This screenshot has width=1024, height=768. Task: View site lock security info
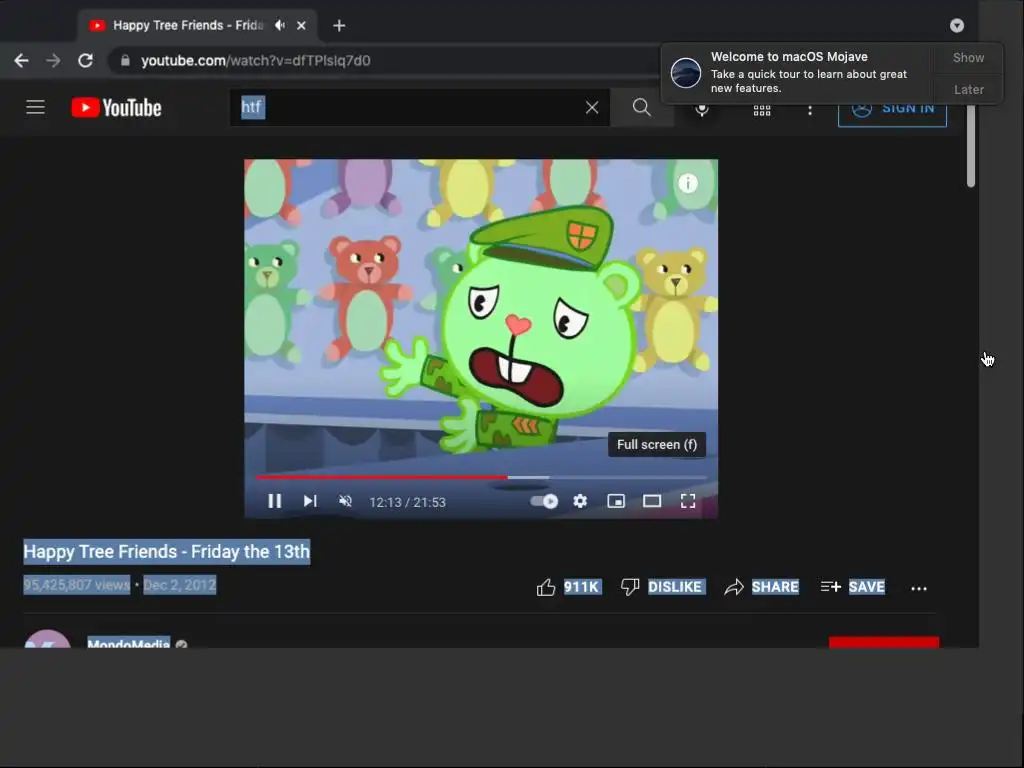pyautogui.click(x=125, y=61)
